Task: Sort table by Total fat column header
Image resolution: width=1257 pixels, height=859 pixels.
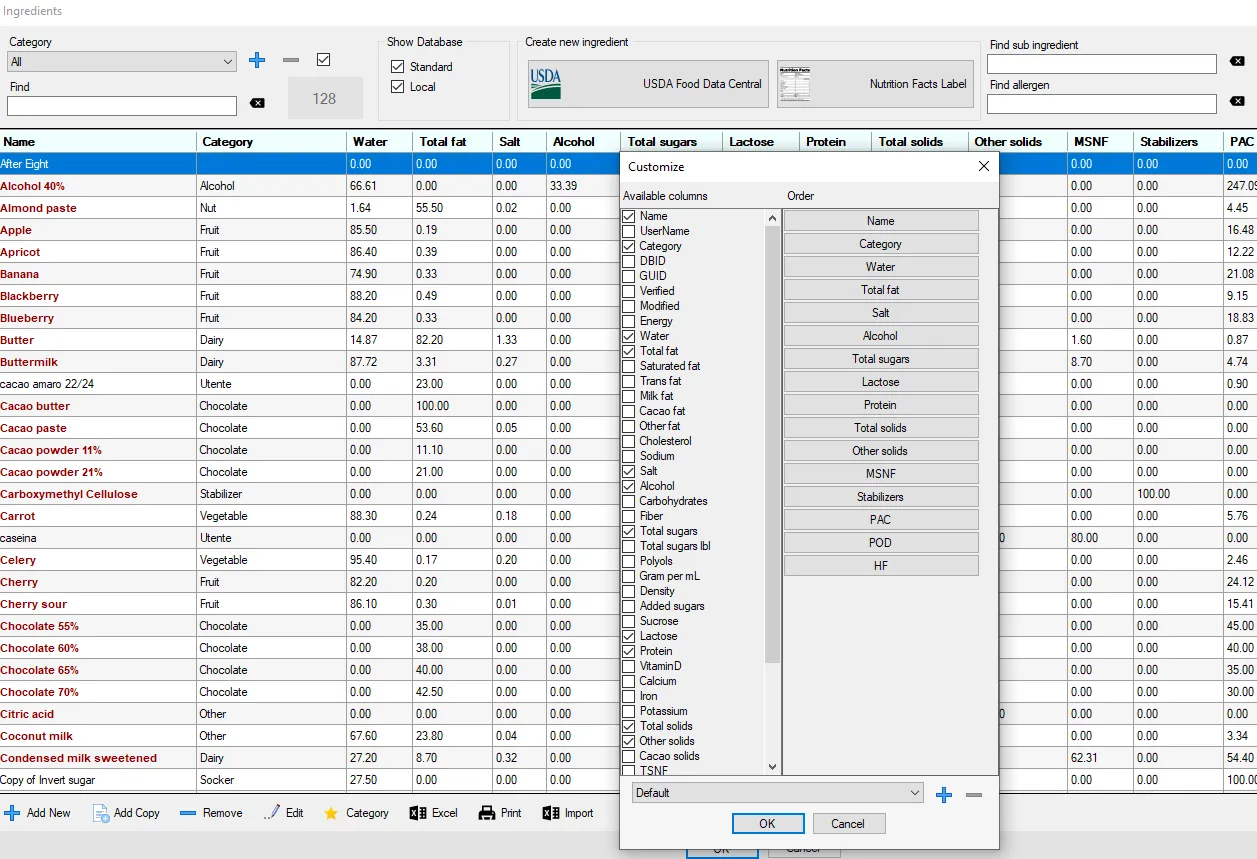Action: 452,142
